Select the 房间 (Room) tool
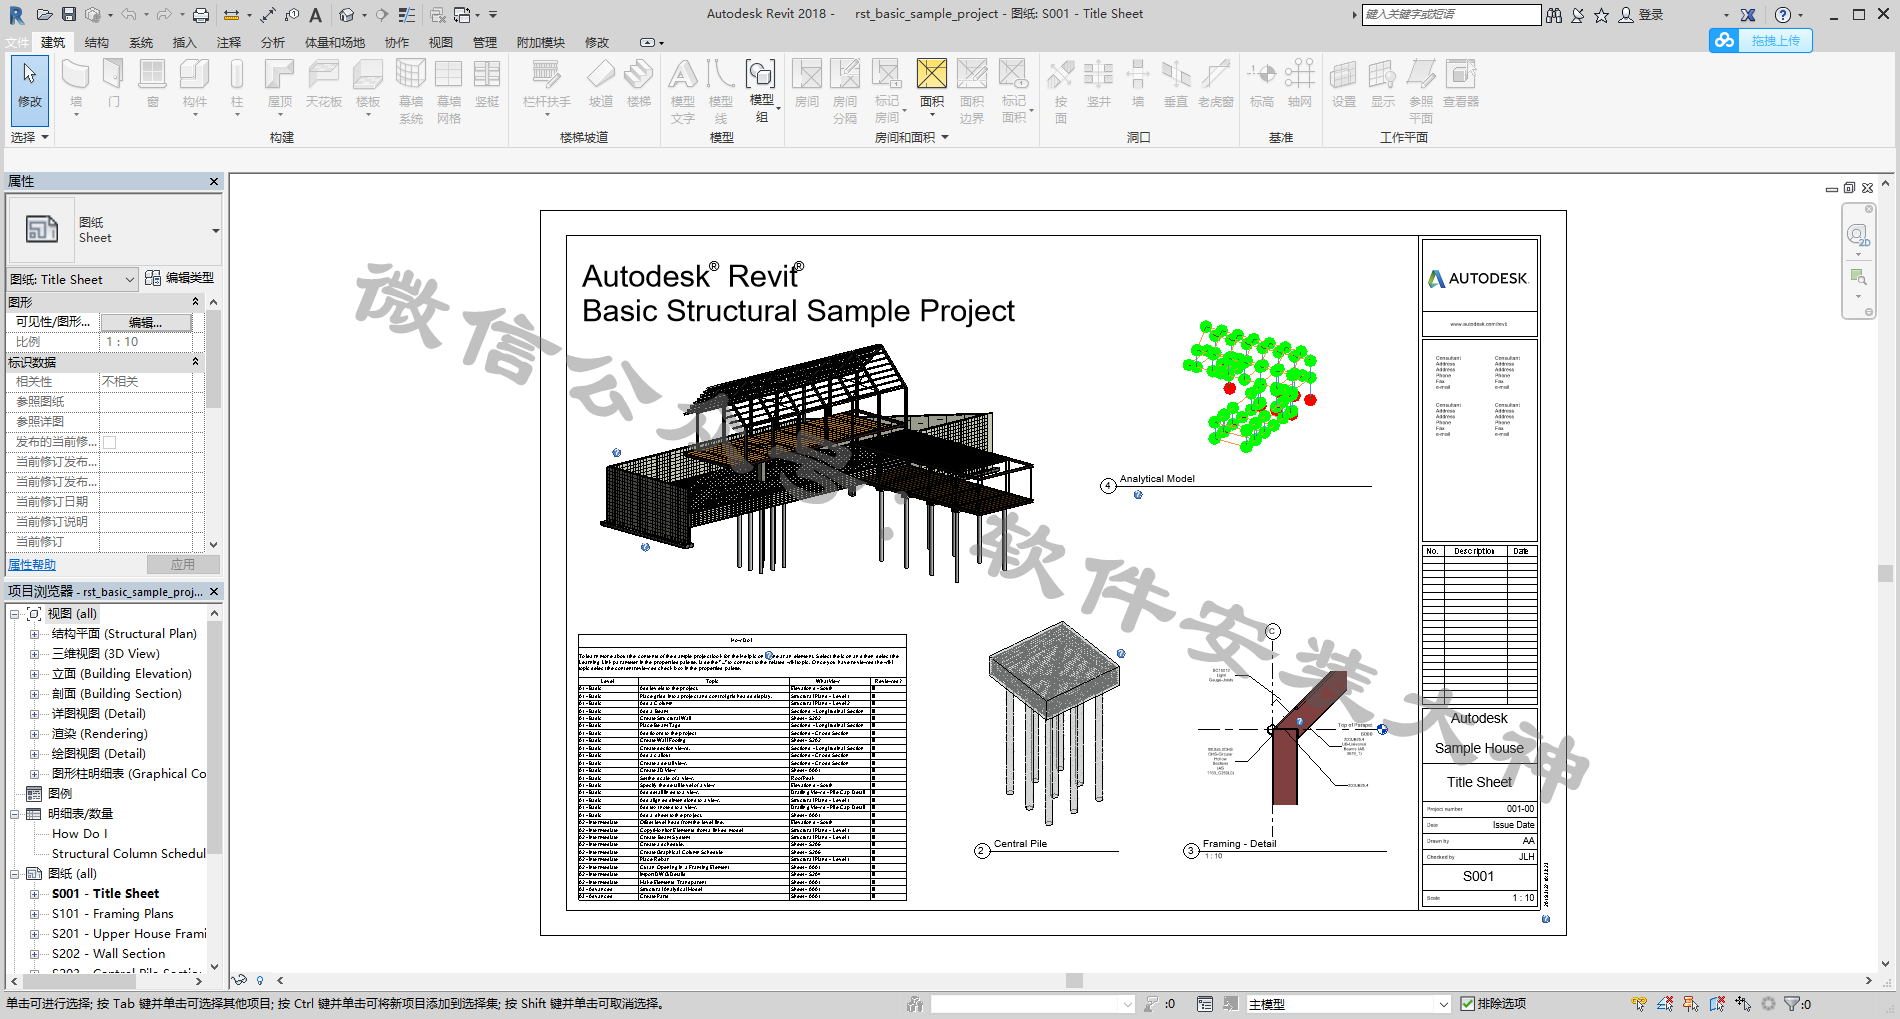The height and width of the screenshot is (1019, 1900). click(x=807, y=84)
